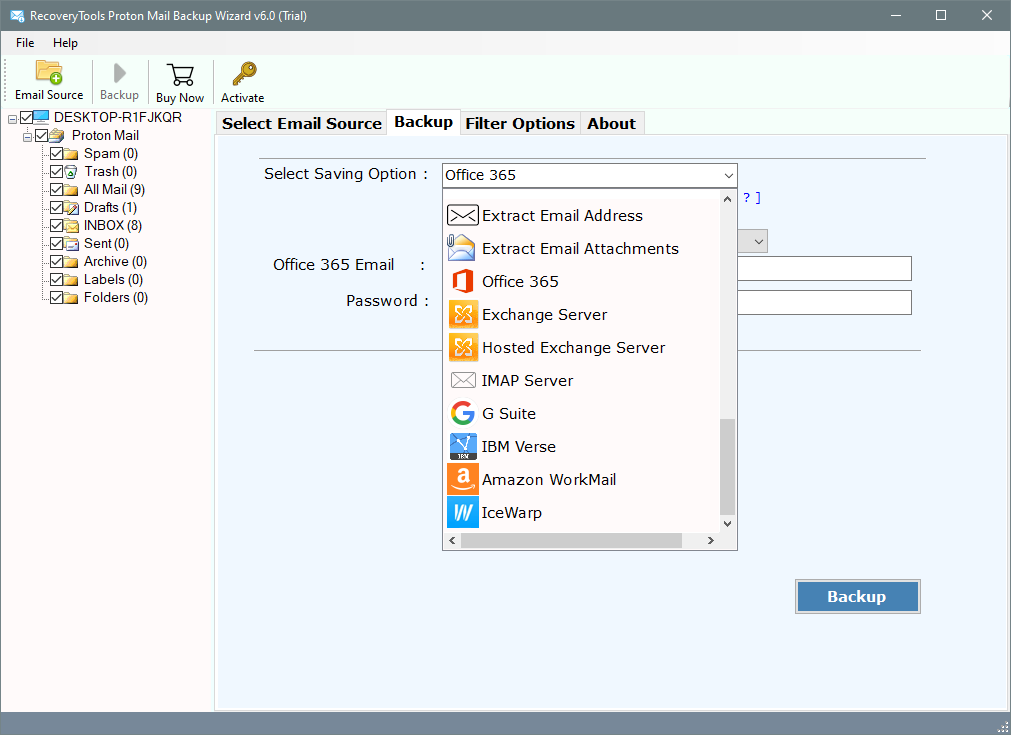
Task: Click the horizontal scrollbar in dropdown list
Action: 570,540
